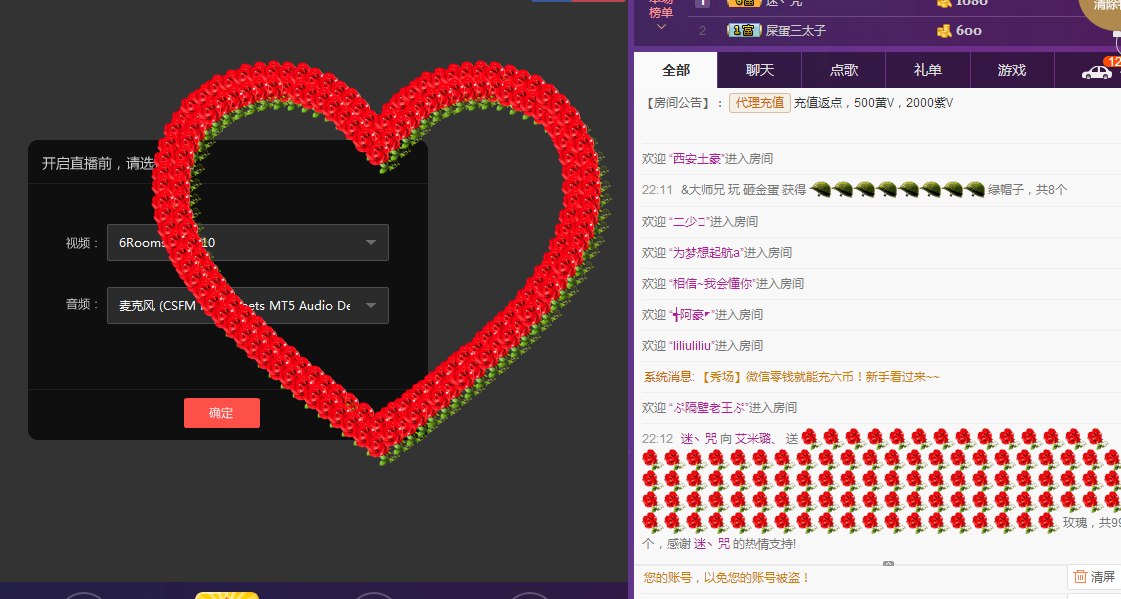
Task: Switch to the 聊天 tab
Action: [x=759, y=70]
